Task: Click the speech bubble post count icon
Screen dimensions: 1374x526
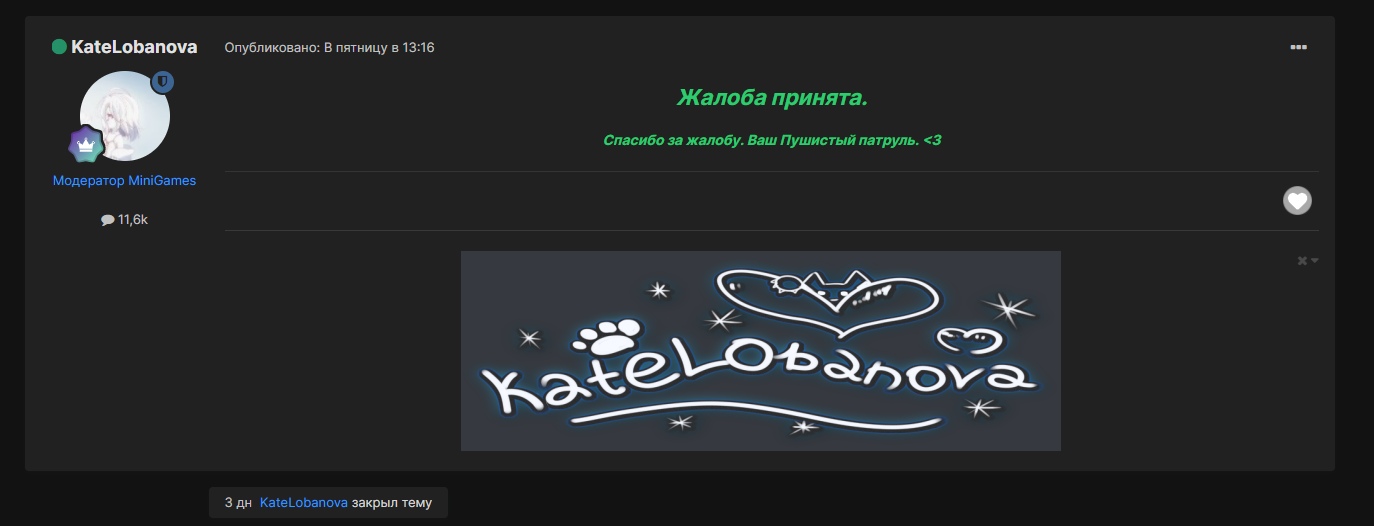Action: 108,220
